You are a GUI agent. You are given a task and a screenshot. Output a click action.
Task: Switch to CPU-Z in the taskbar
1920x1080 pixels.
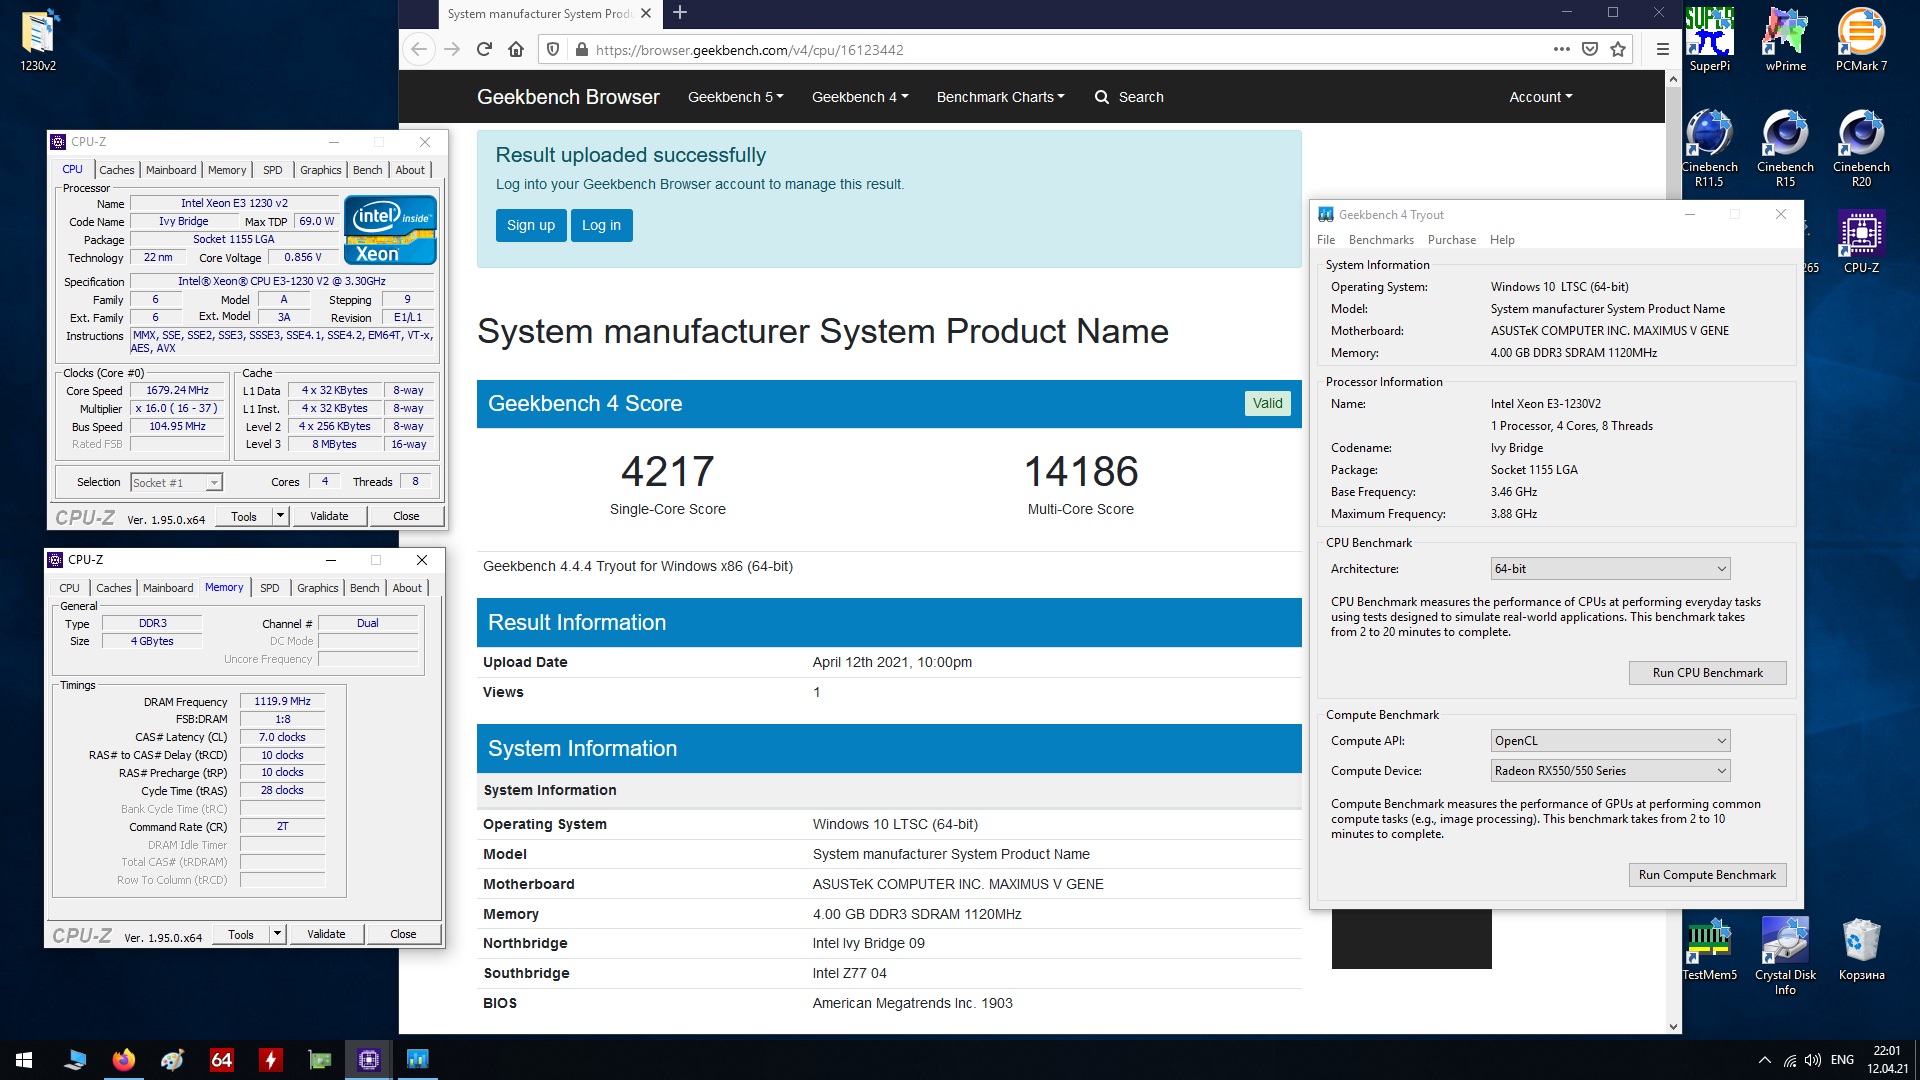click(368, 1060)
